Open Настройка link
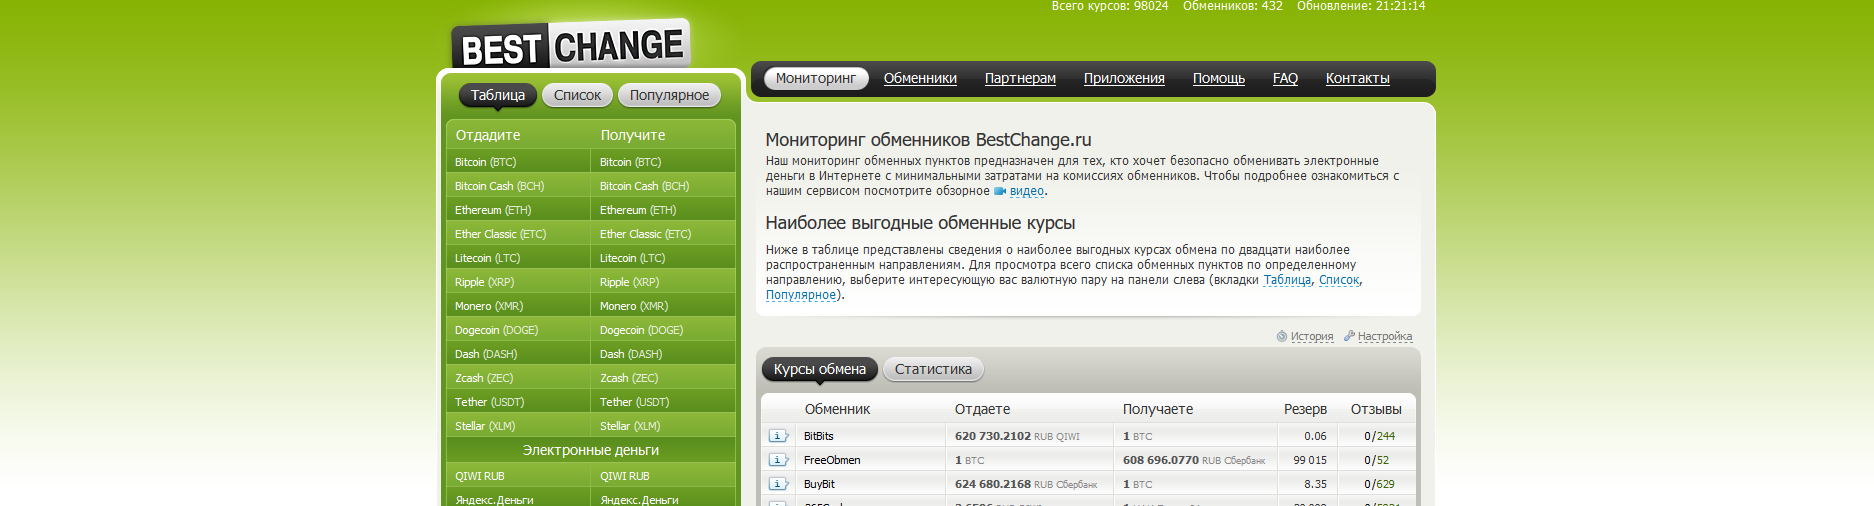The height and width of the screenshot is (506, 1874). pos(1385,336)
